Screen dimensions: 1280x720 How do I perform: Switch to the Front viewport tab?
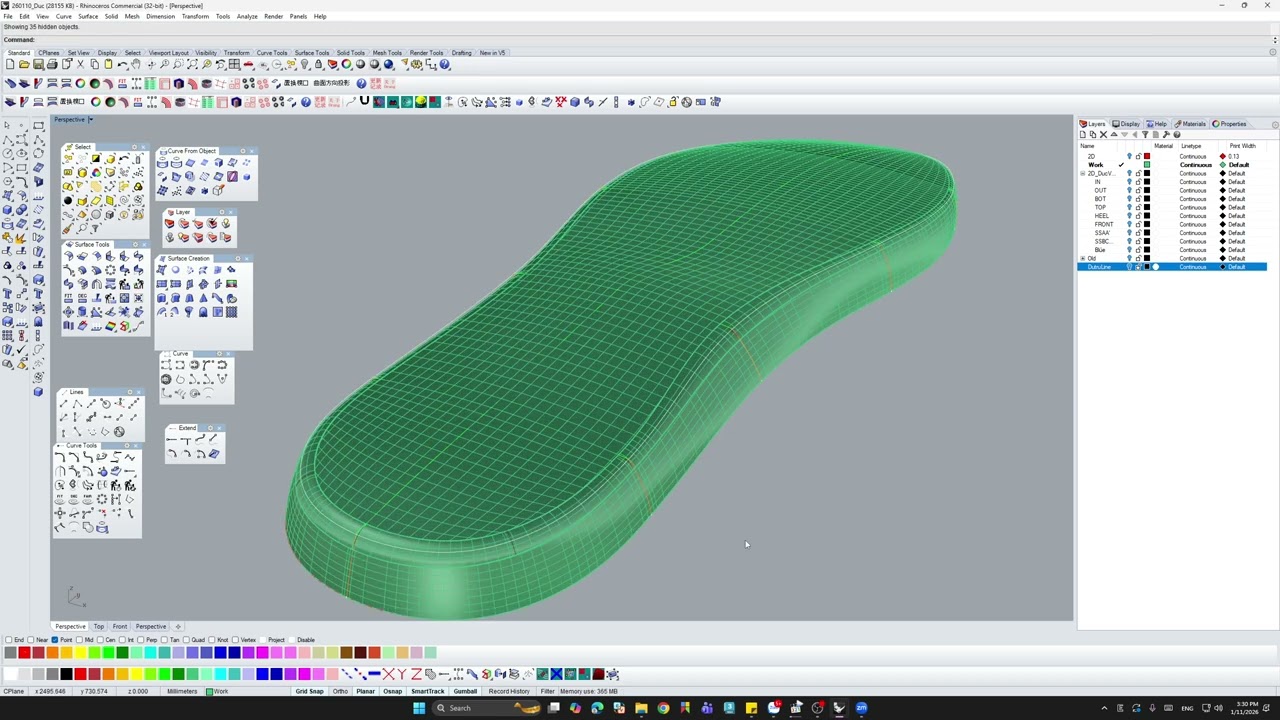[120, 627]
